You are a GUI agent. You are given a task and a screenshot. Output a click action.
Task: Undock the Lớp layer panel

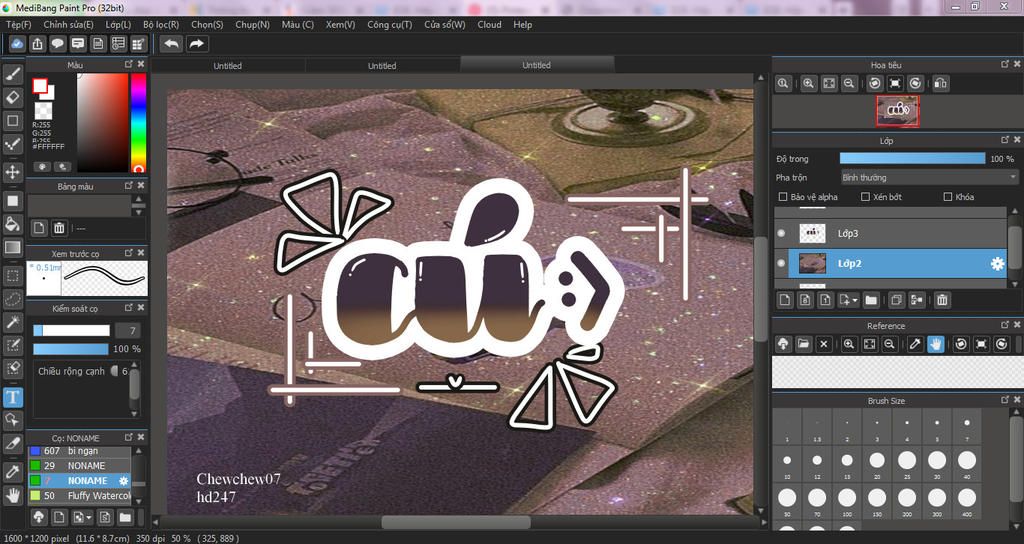[1004, 140]
